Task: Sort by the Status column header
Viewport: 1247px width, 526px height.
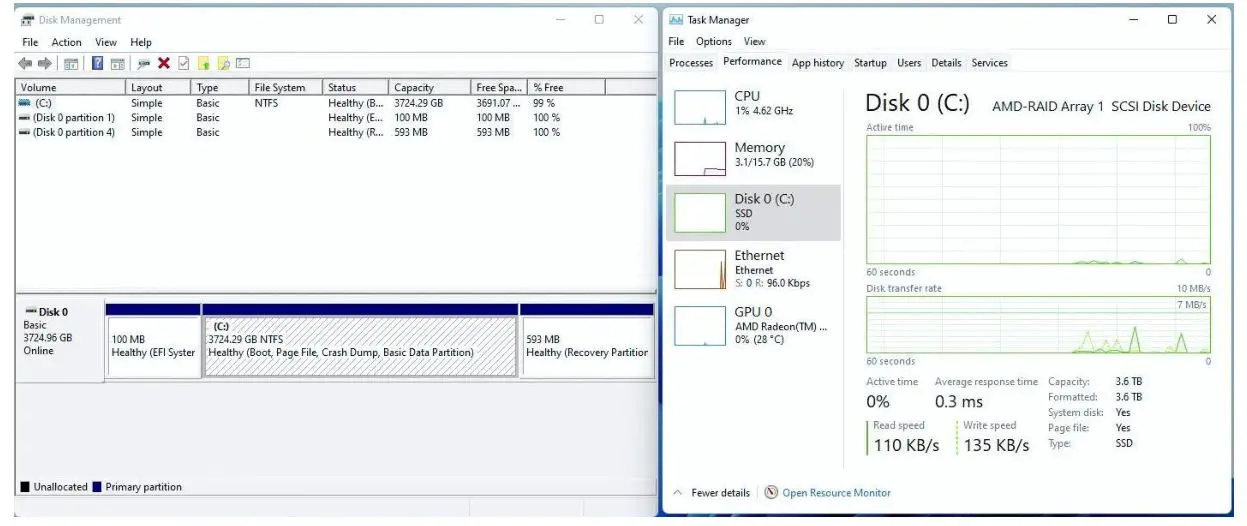Action: 357,87
